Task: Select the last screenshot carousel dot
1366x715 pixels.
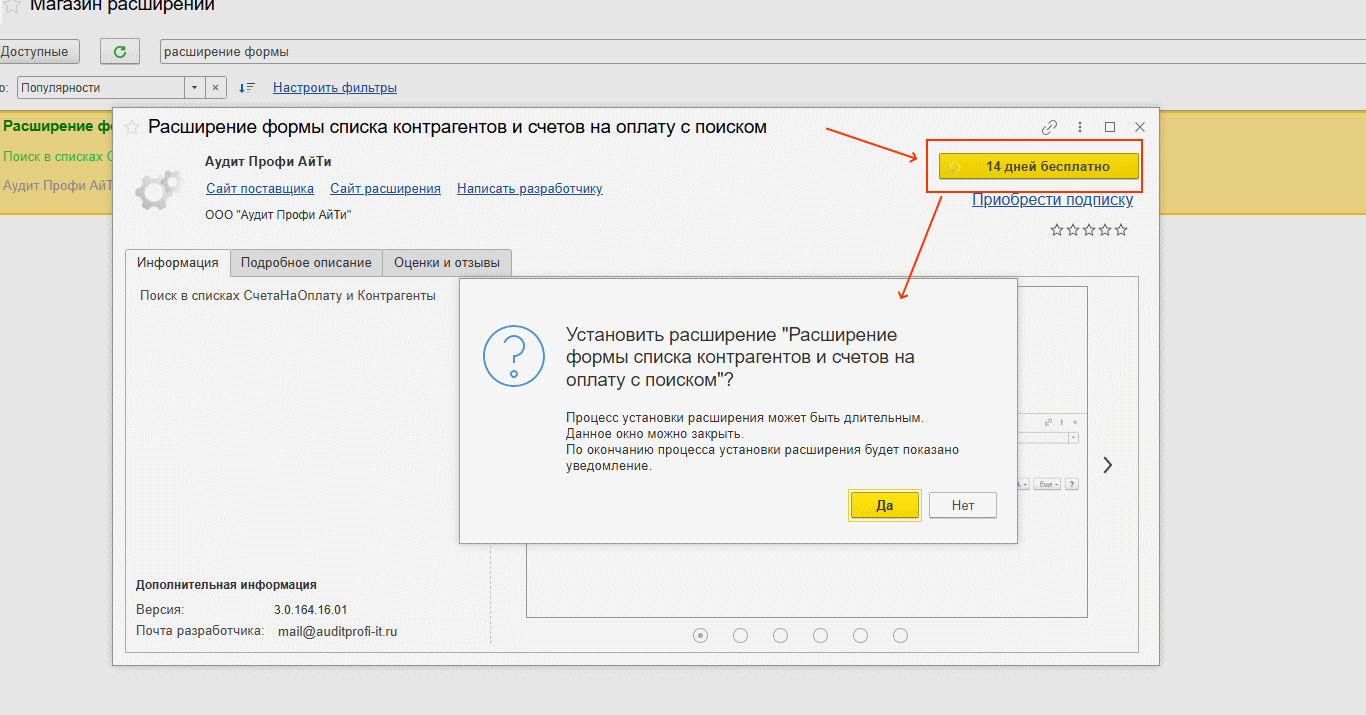Action: [x=900, y=635]
